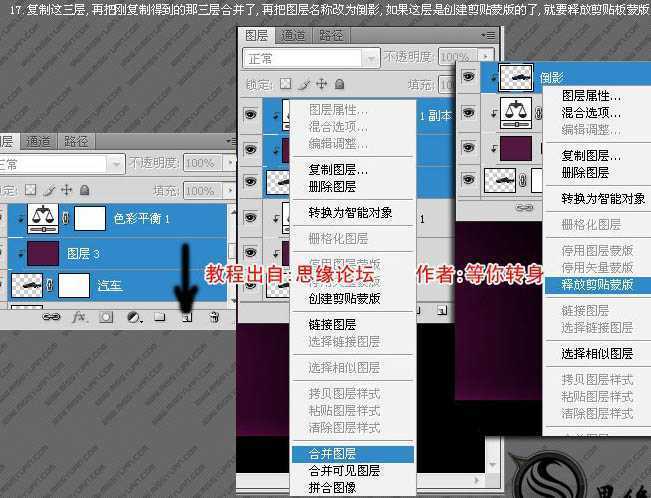The image size is (651, 498).
Task: Click the create new layer icon under arrow
Action: pos(187,318)
